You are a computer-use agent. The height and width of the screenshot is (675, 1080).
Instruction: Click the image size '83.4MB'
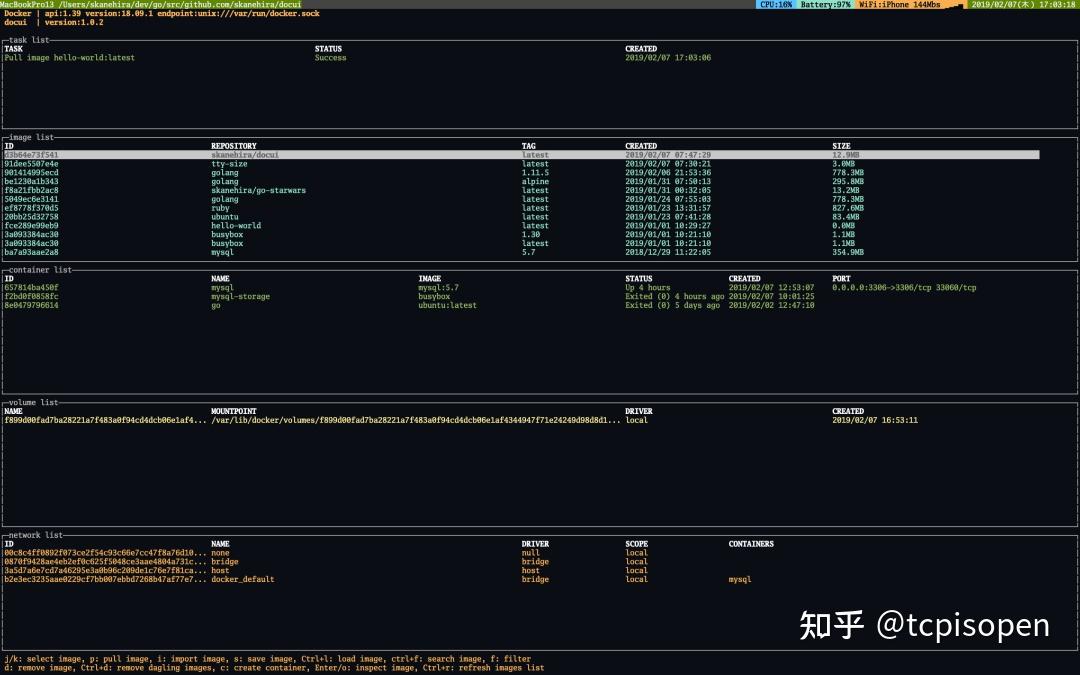[846, 217]
